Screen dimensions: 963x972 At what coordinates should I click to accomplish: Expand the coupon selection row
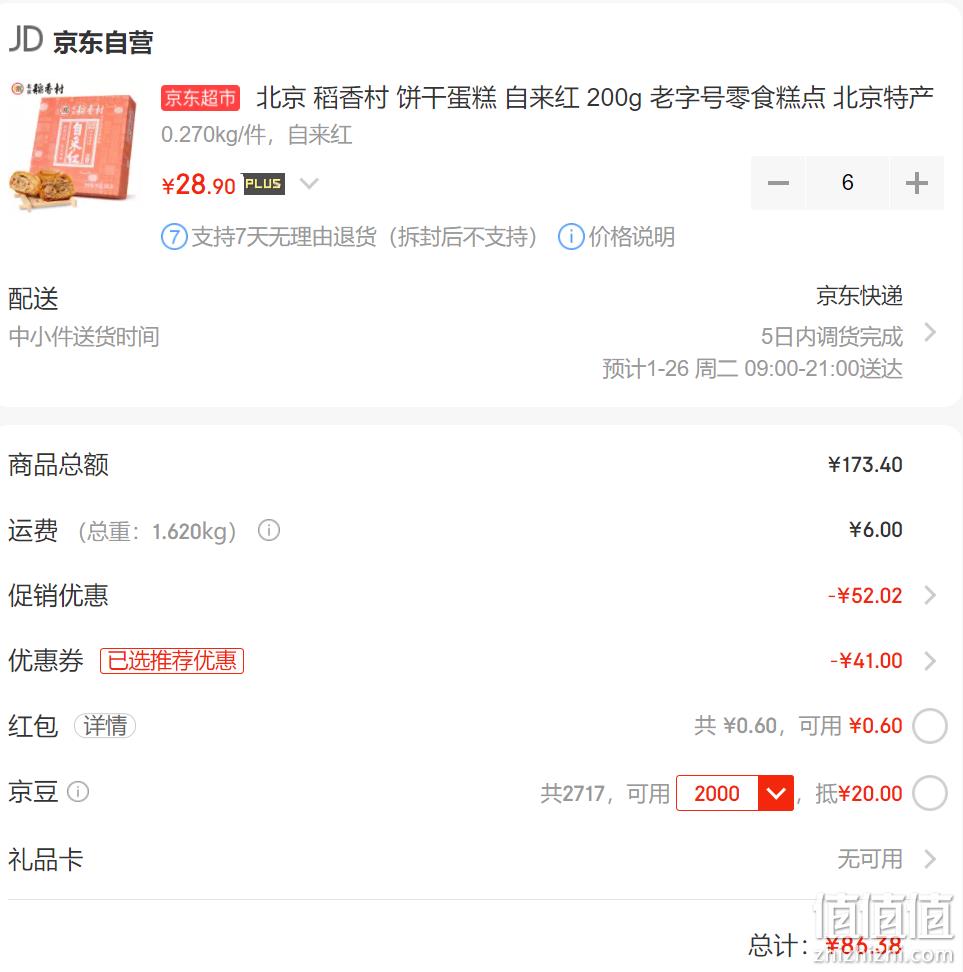point(930,661)
